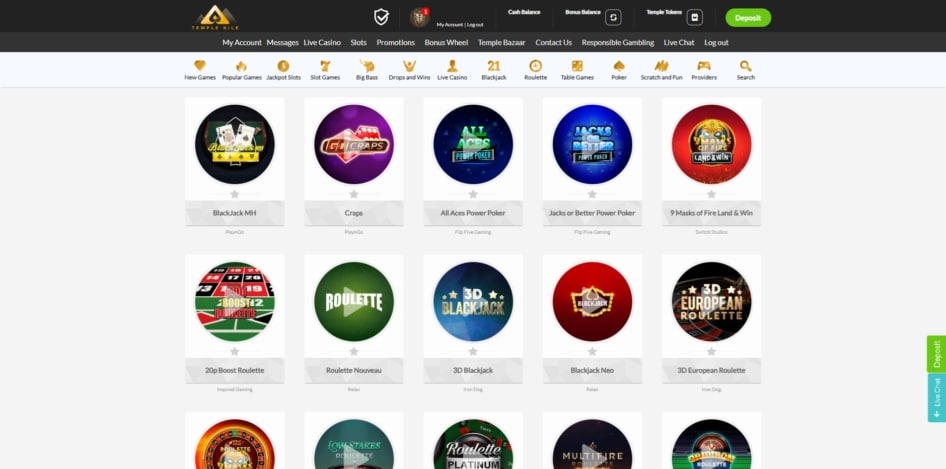
Task: Open the Big Bass fish icon
Action: (x=366, y=66)
